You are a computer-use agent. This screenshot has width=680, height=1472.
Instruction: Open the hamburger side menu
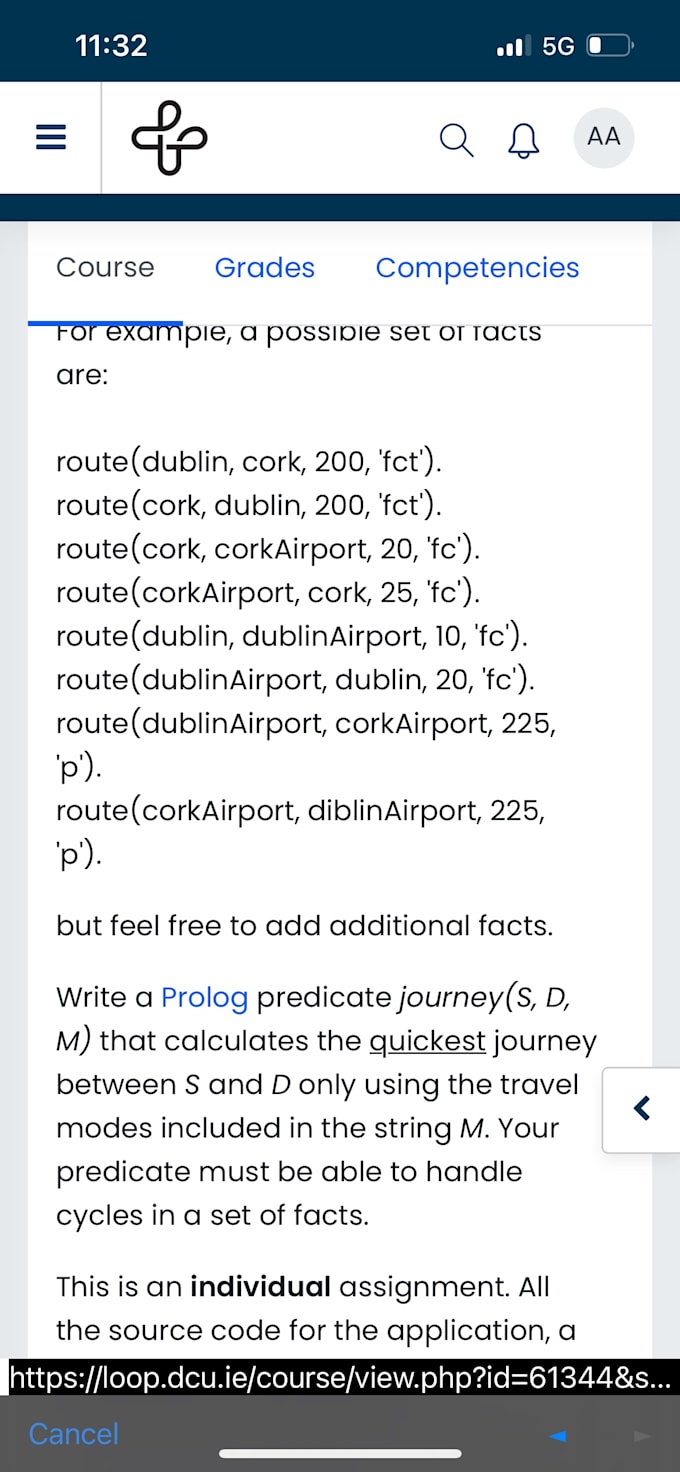pyautogui.click(x=51, y=138)
